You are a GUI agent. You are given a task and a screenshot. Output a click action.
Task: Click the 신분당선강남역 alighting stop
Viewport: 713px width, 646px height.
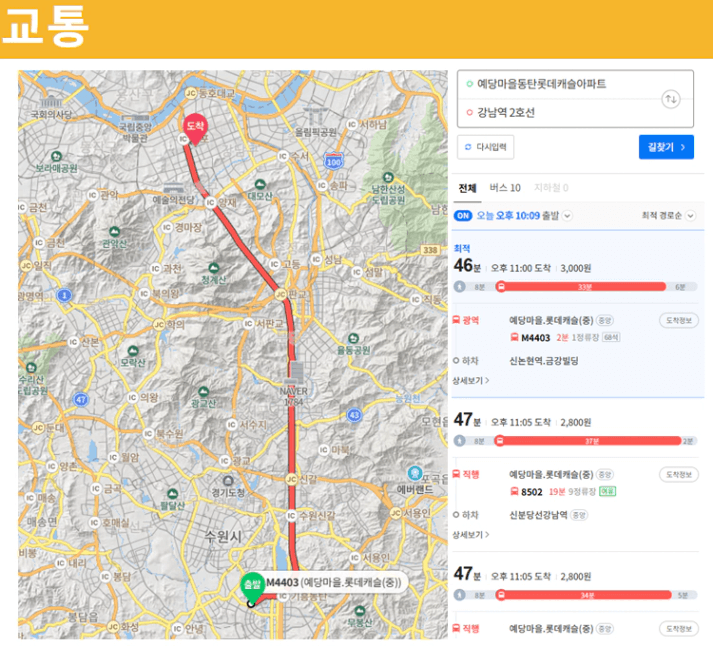click(x=538, y=515)
